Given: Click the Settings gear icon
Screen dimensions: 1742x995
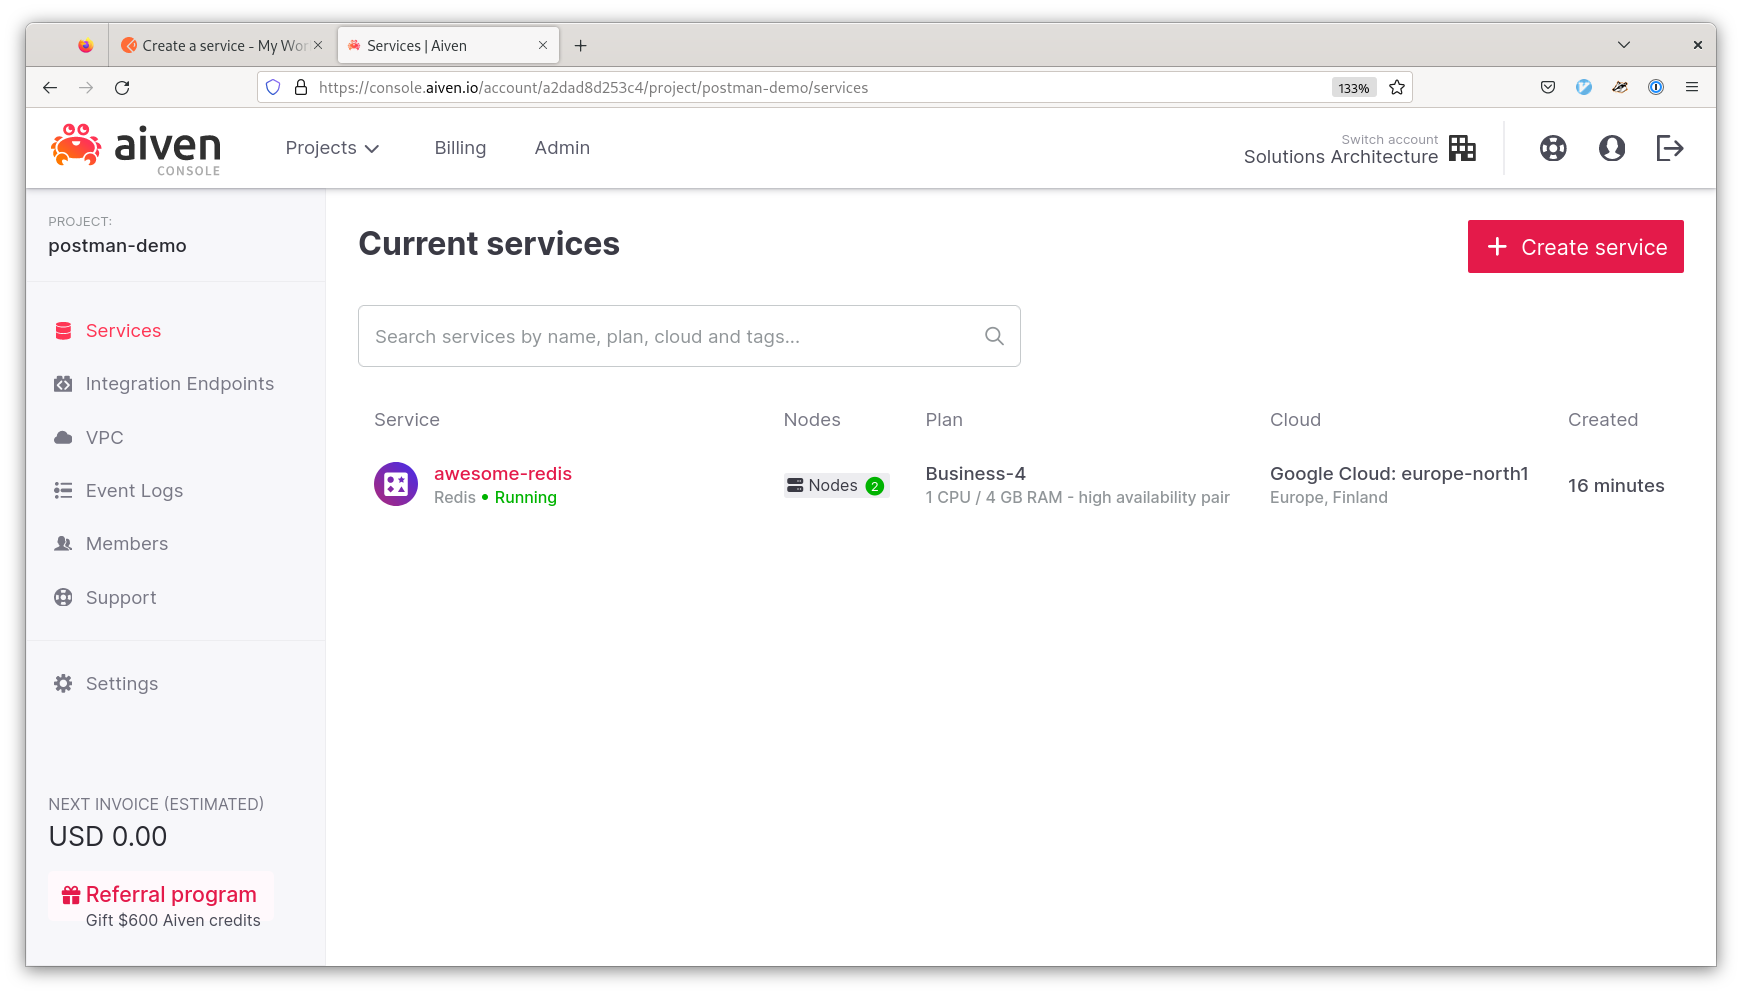Looking at the screenshot, I should (63, 683).
